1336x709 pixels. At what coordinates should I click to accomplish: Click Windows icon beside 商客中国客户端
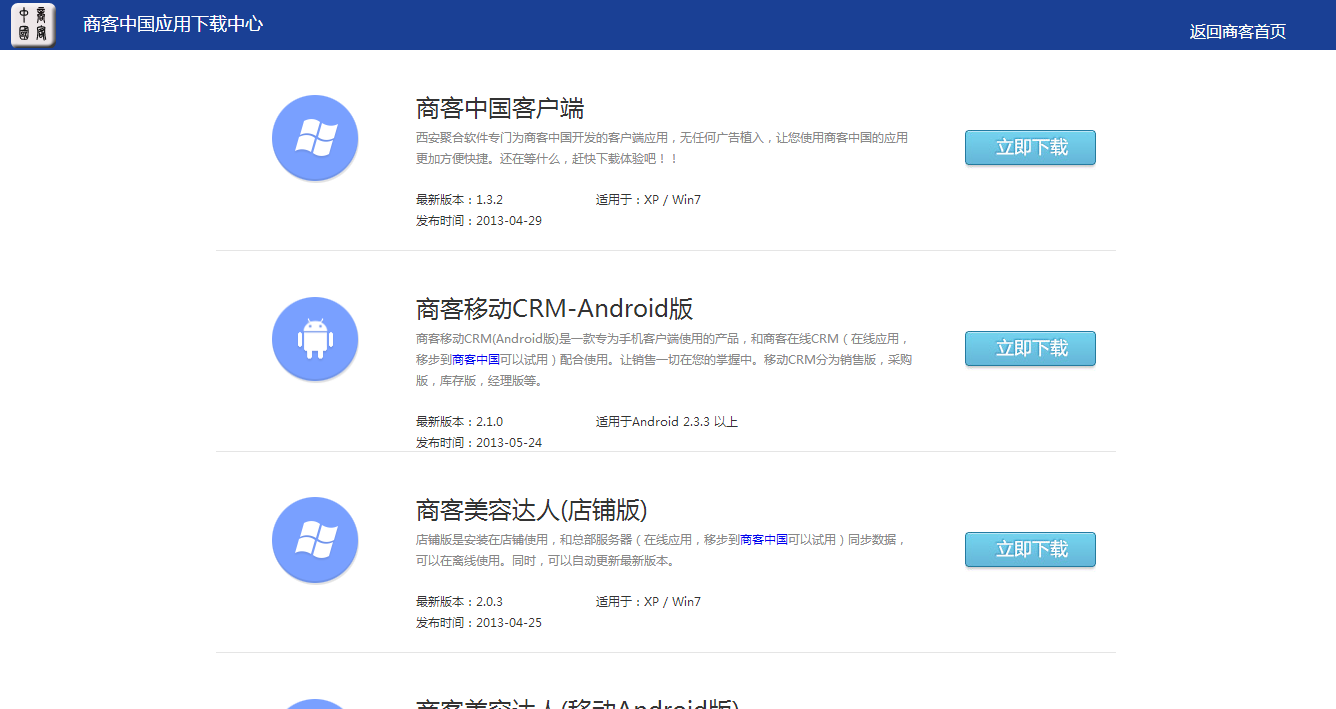[x=315, y=138]
